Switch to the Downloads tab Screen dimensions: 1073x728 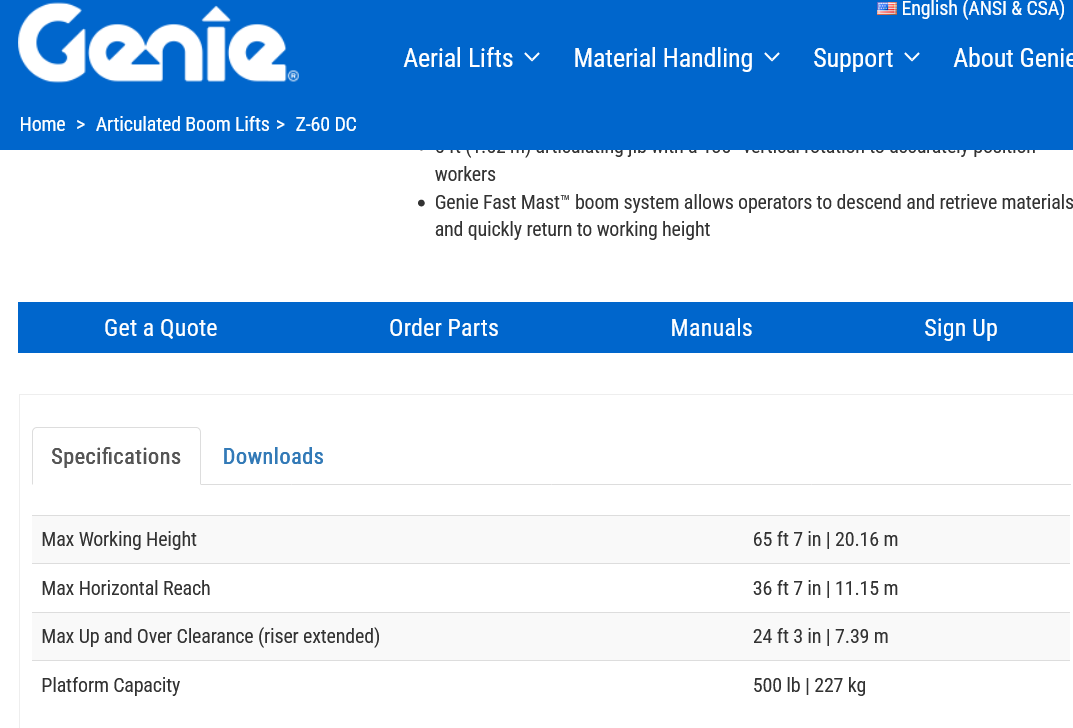tap(273, 456)
